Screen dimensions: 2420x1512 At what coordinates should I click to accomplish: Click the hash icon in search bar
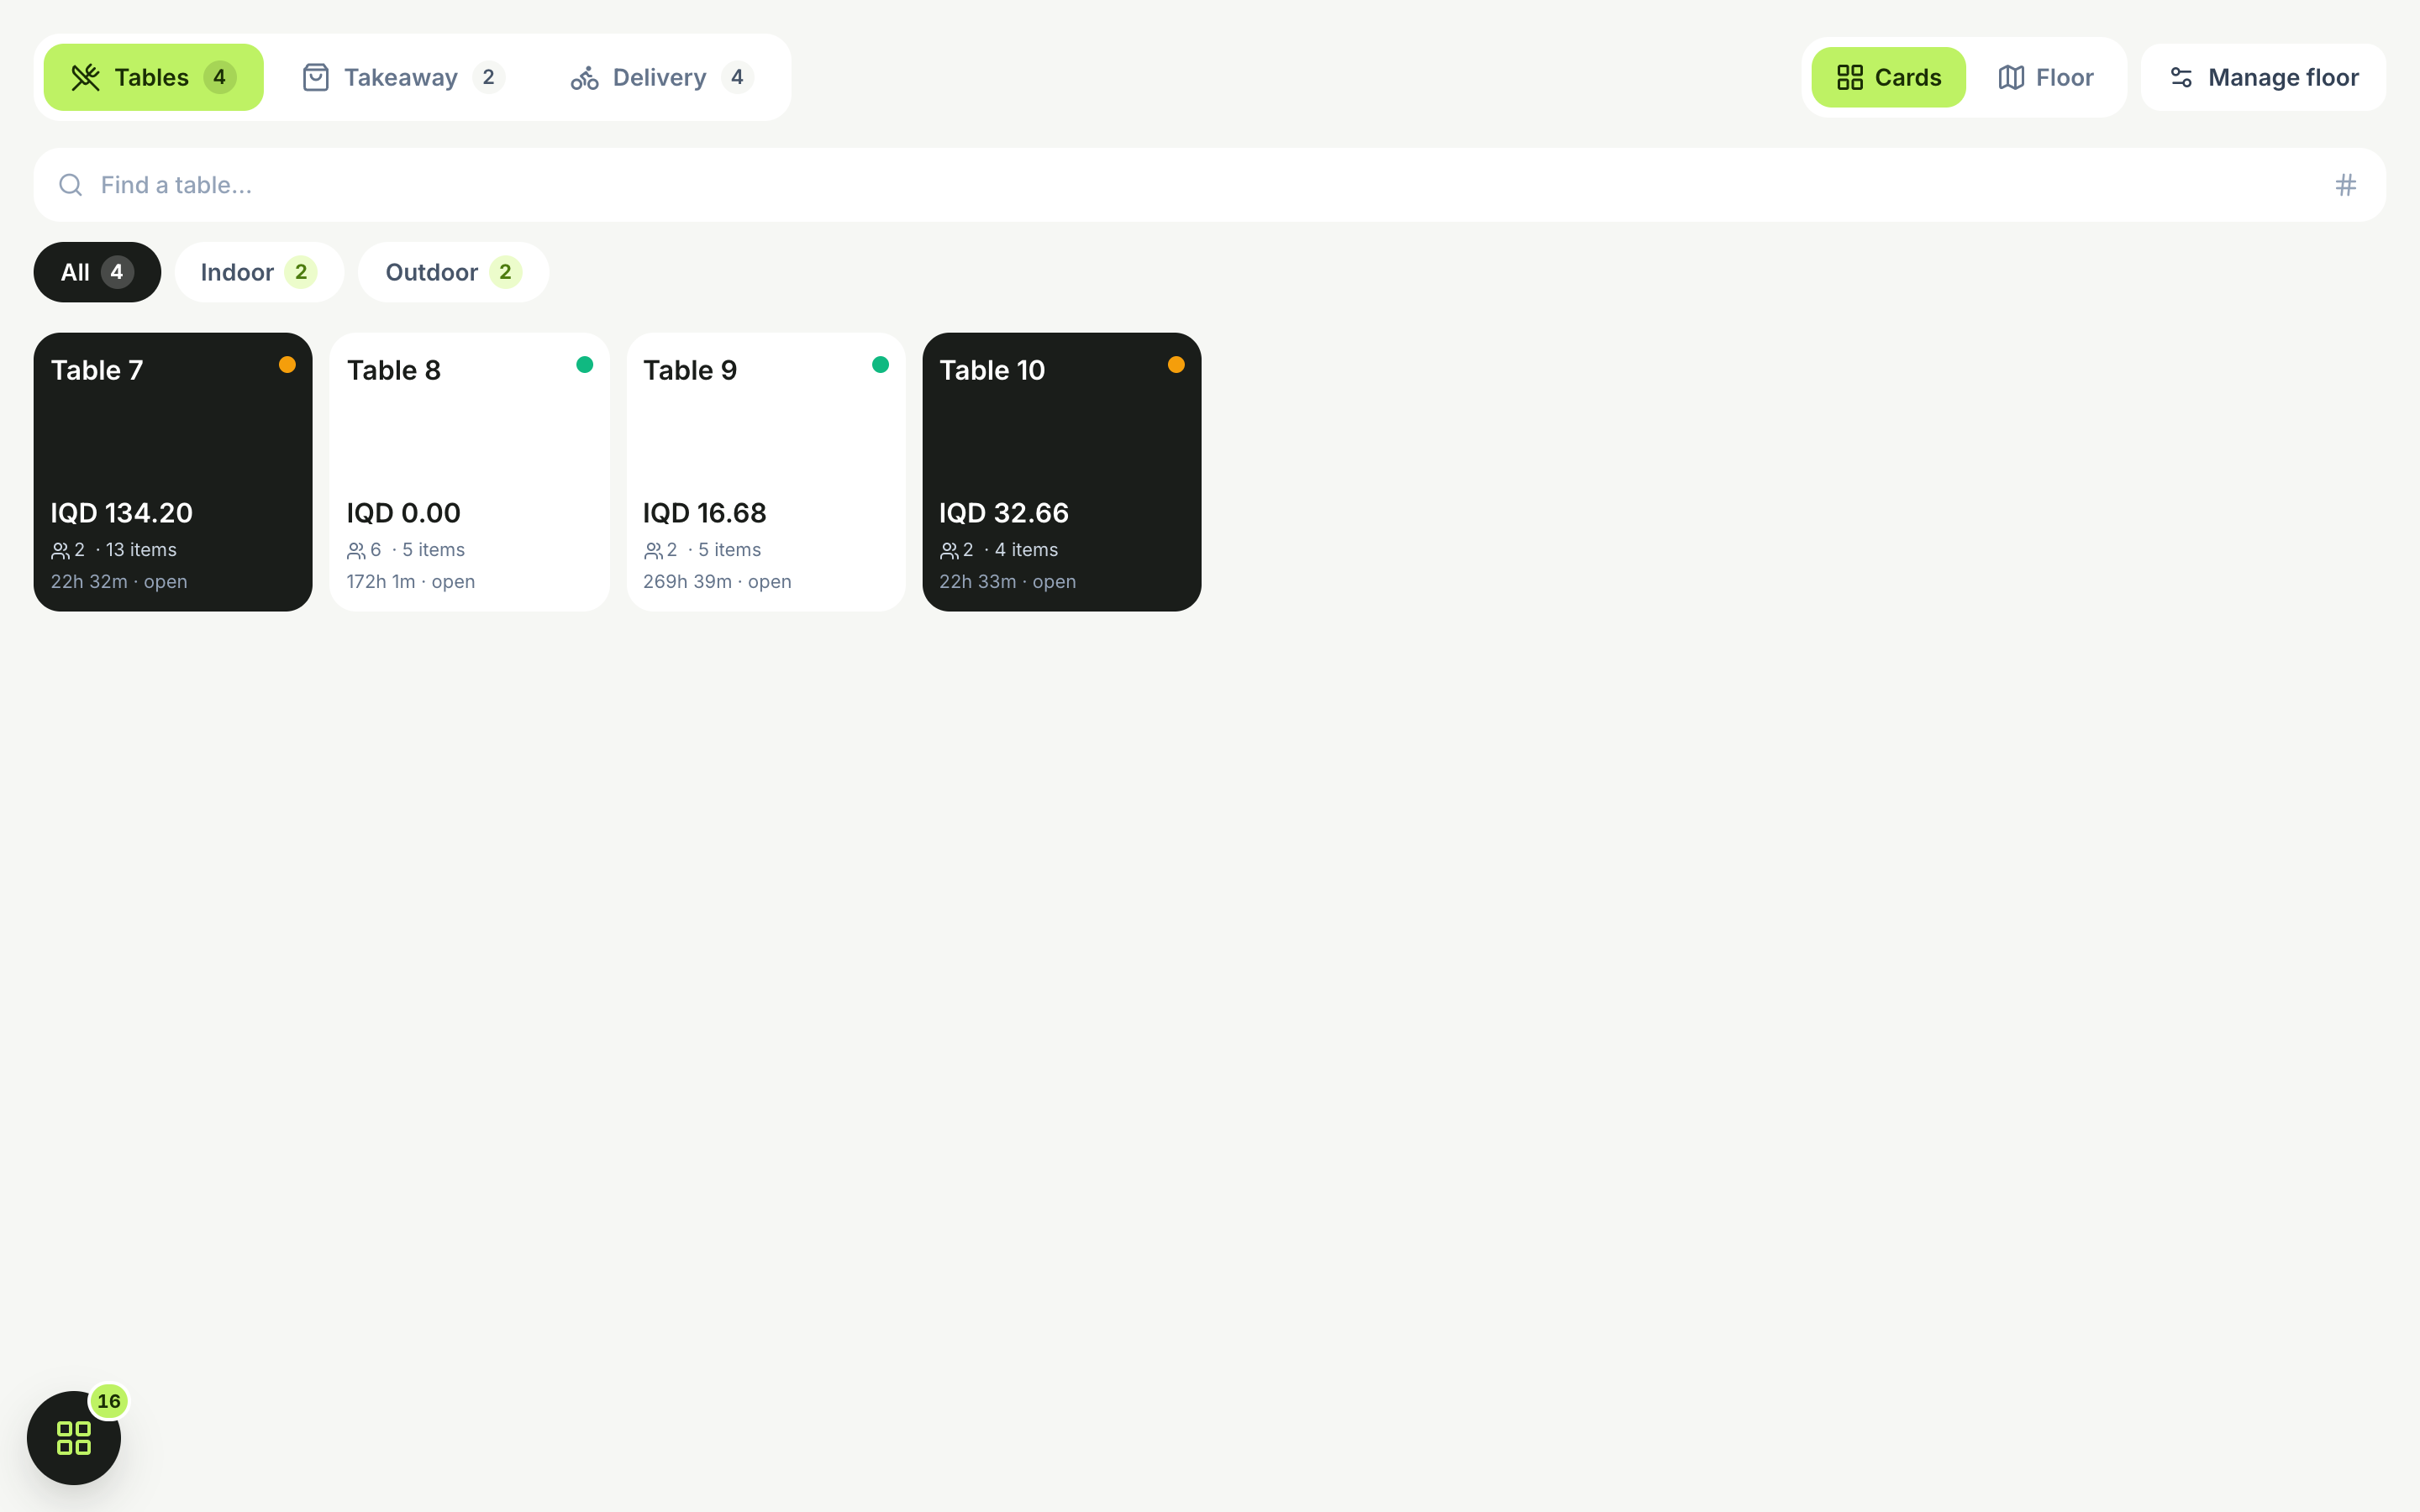click(2345, 185)
